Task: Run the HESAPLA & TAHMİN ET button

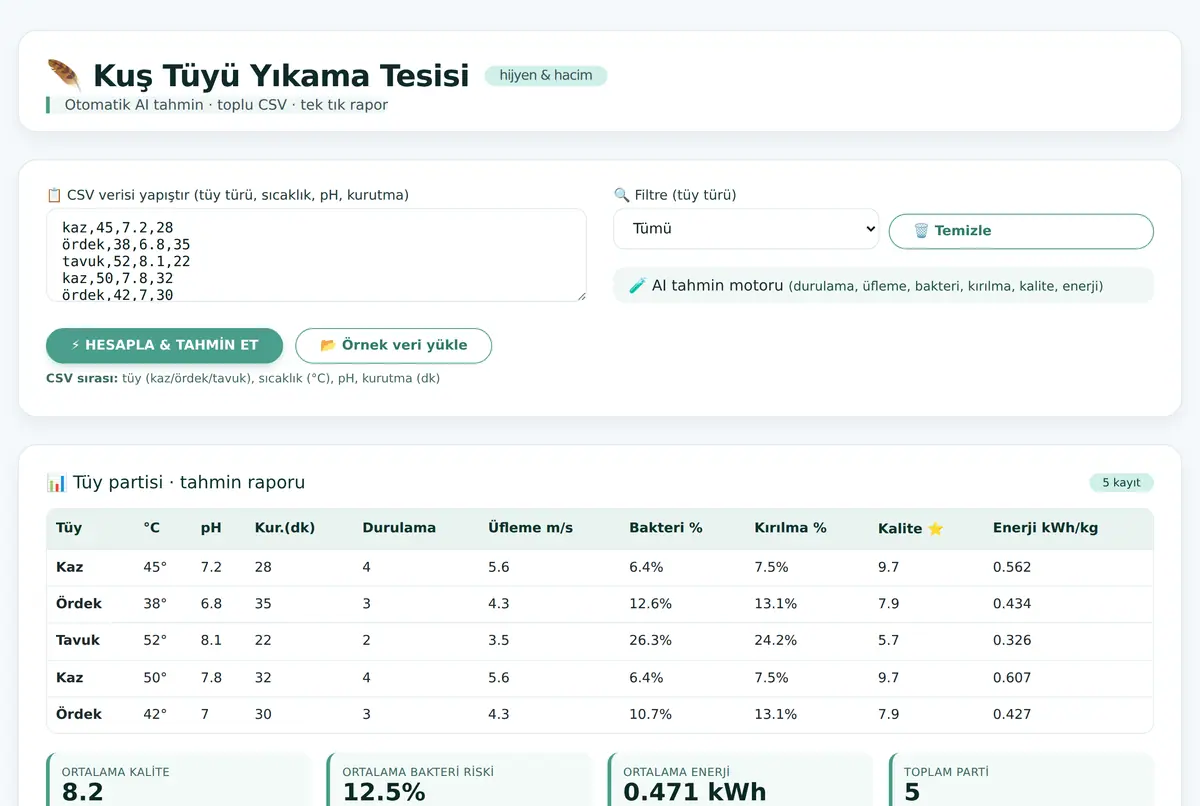Action: pos(165,345)
